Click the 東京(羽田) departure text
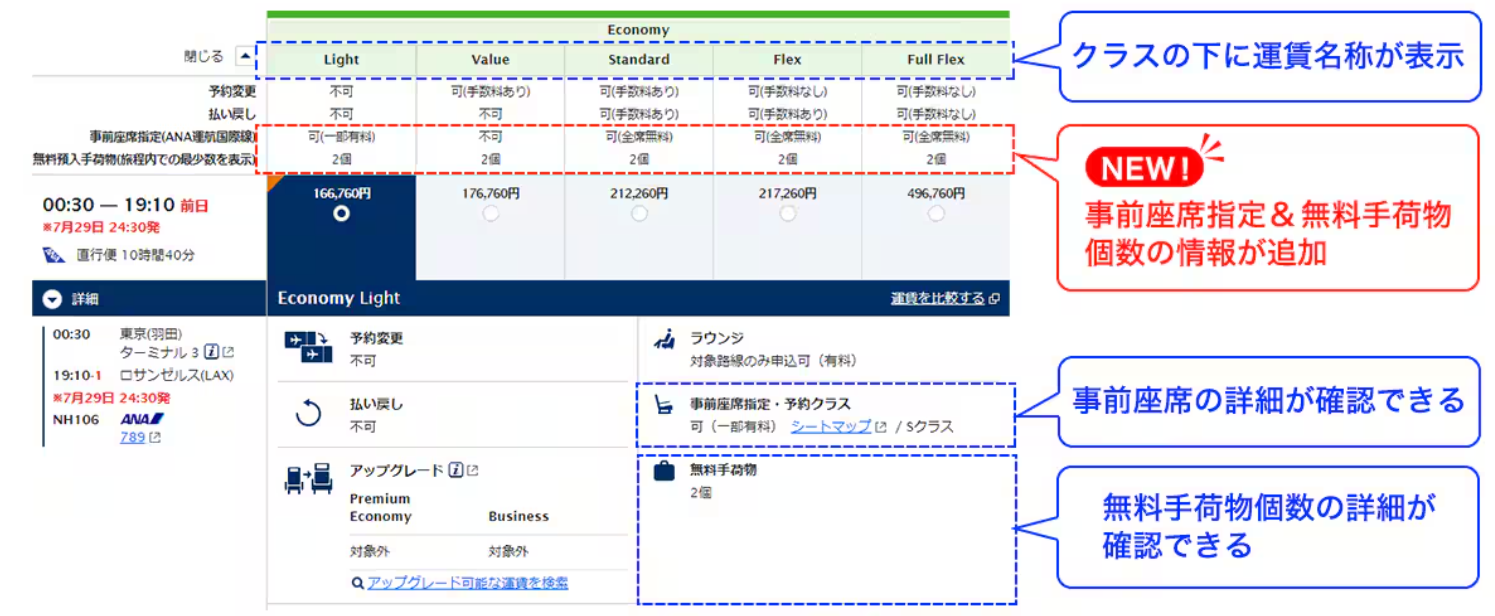This screenshot has height=616, width=1495. click(151, 334)
